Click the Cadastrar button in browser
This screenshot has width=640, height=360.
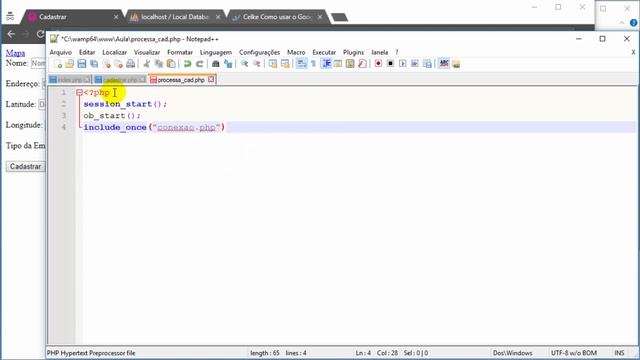click(x=25, y=167)
